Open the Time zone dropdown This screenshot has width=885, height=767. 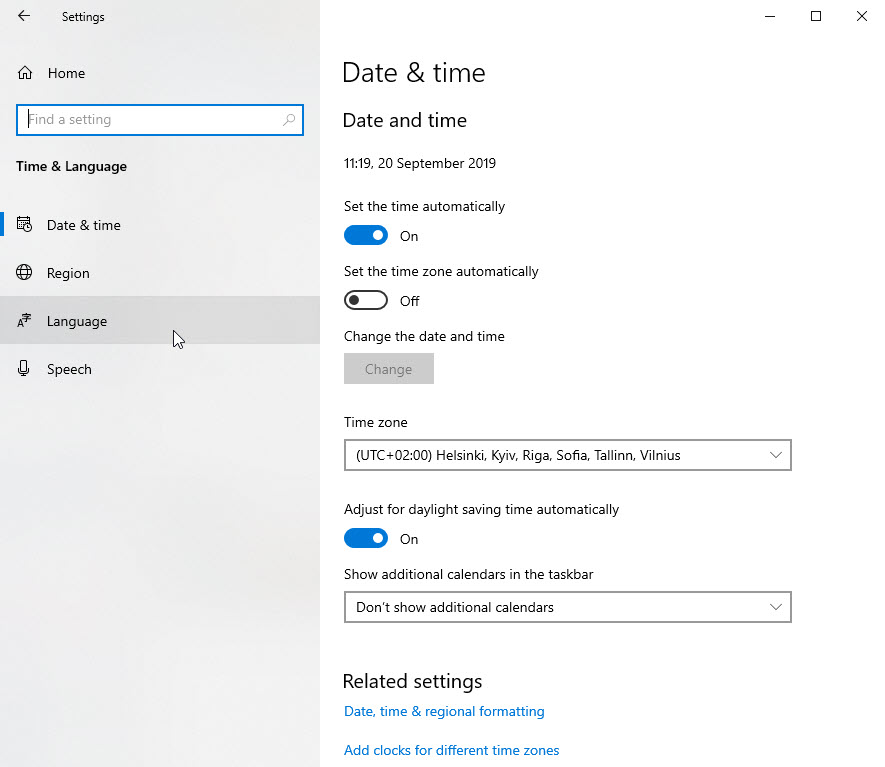coord(567,455)
